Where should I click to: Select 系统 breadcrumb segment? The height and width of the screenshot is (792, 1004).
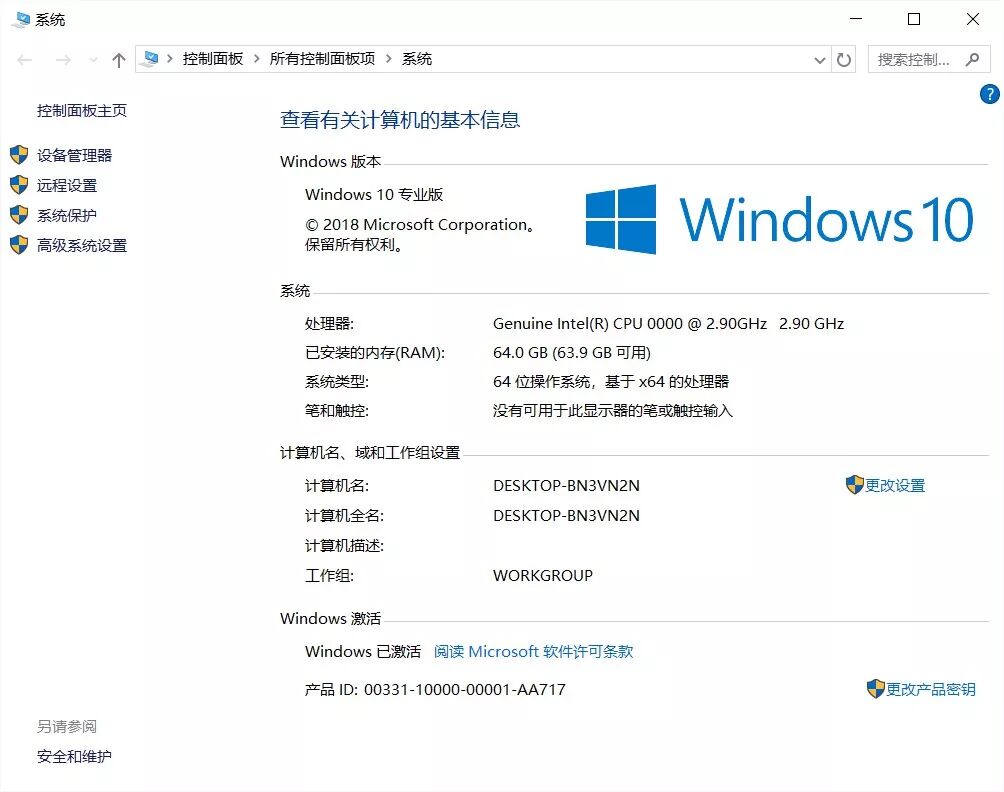click(x=417, y=59)
